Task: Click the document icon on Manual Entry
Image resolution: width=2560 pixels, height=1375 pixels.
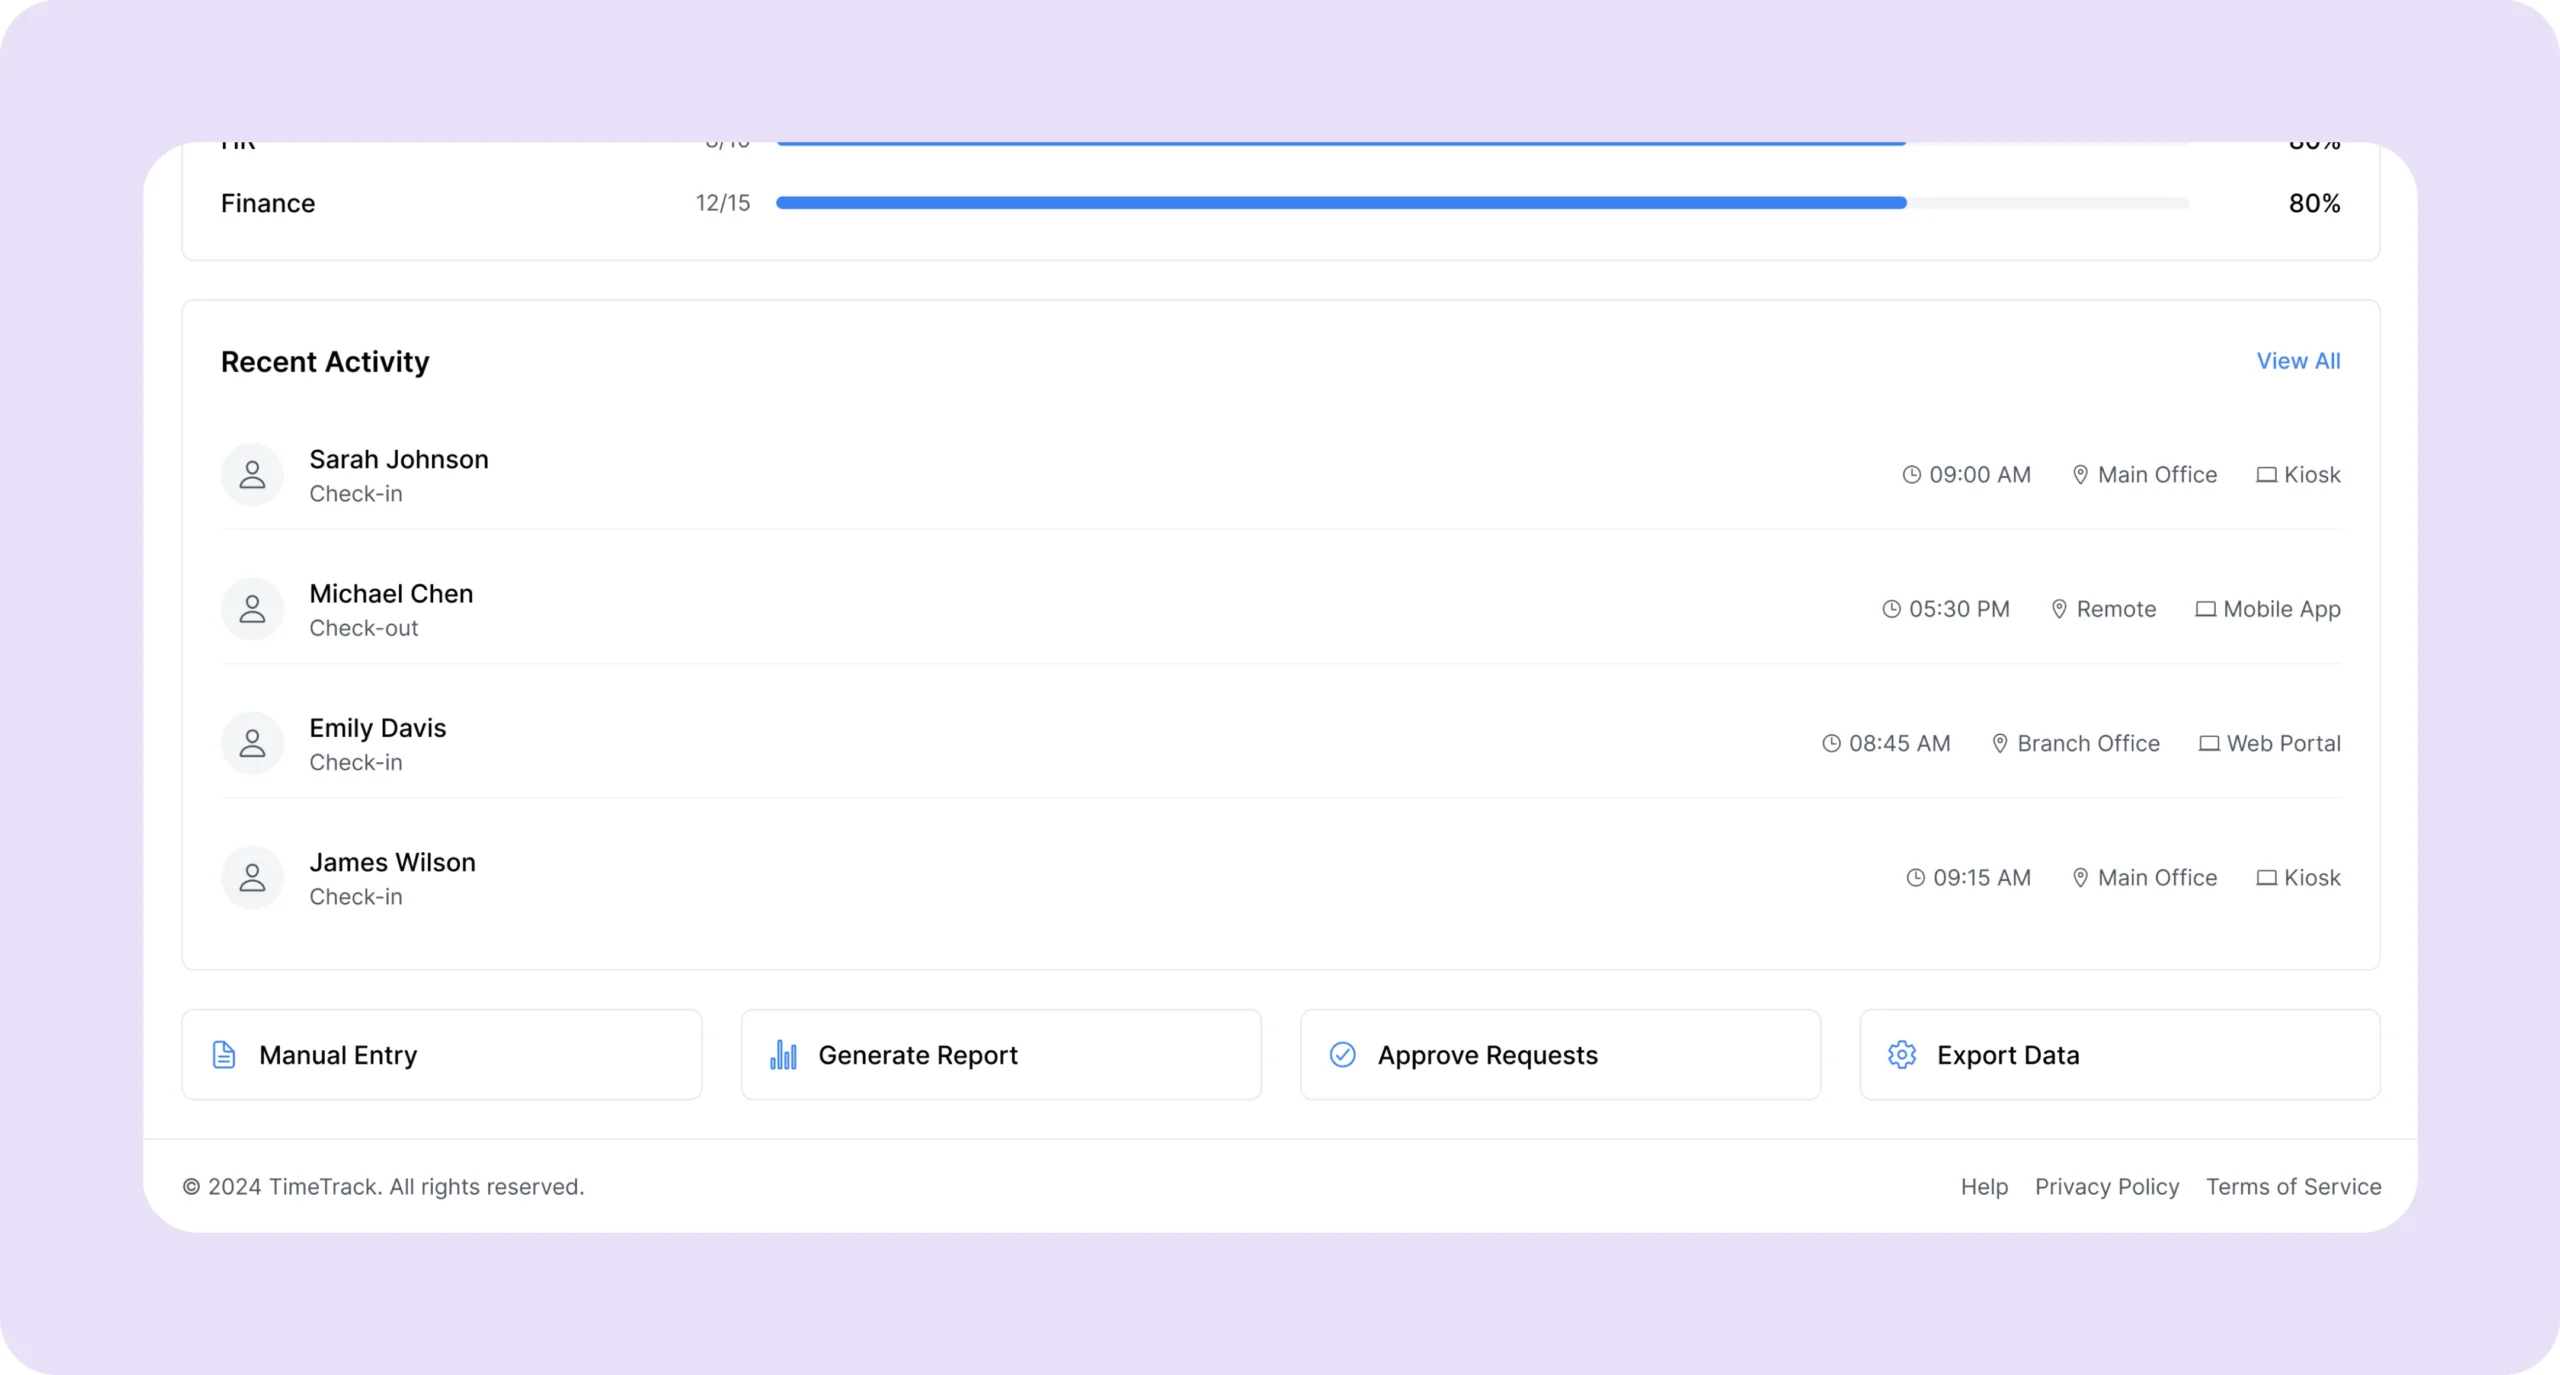Action: pyautogui.click(x=224, y=1055)
